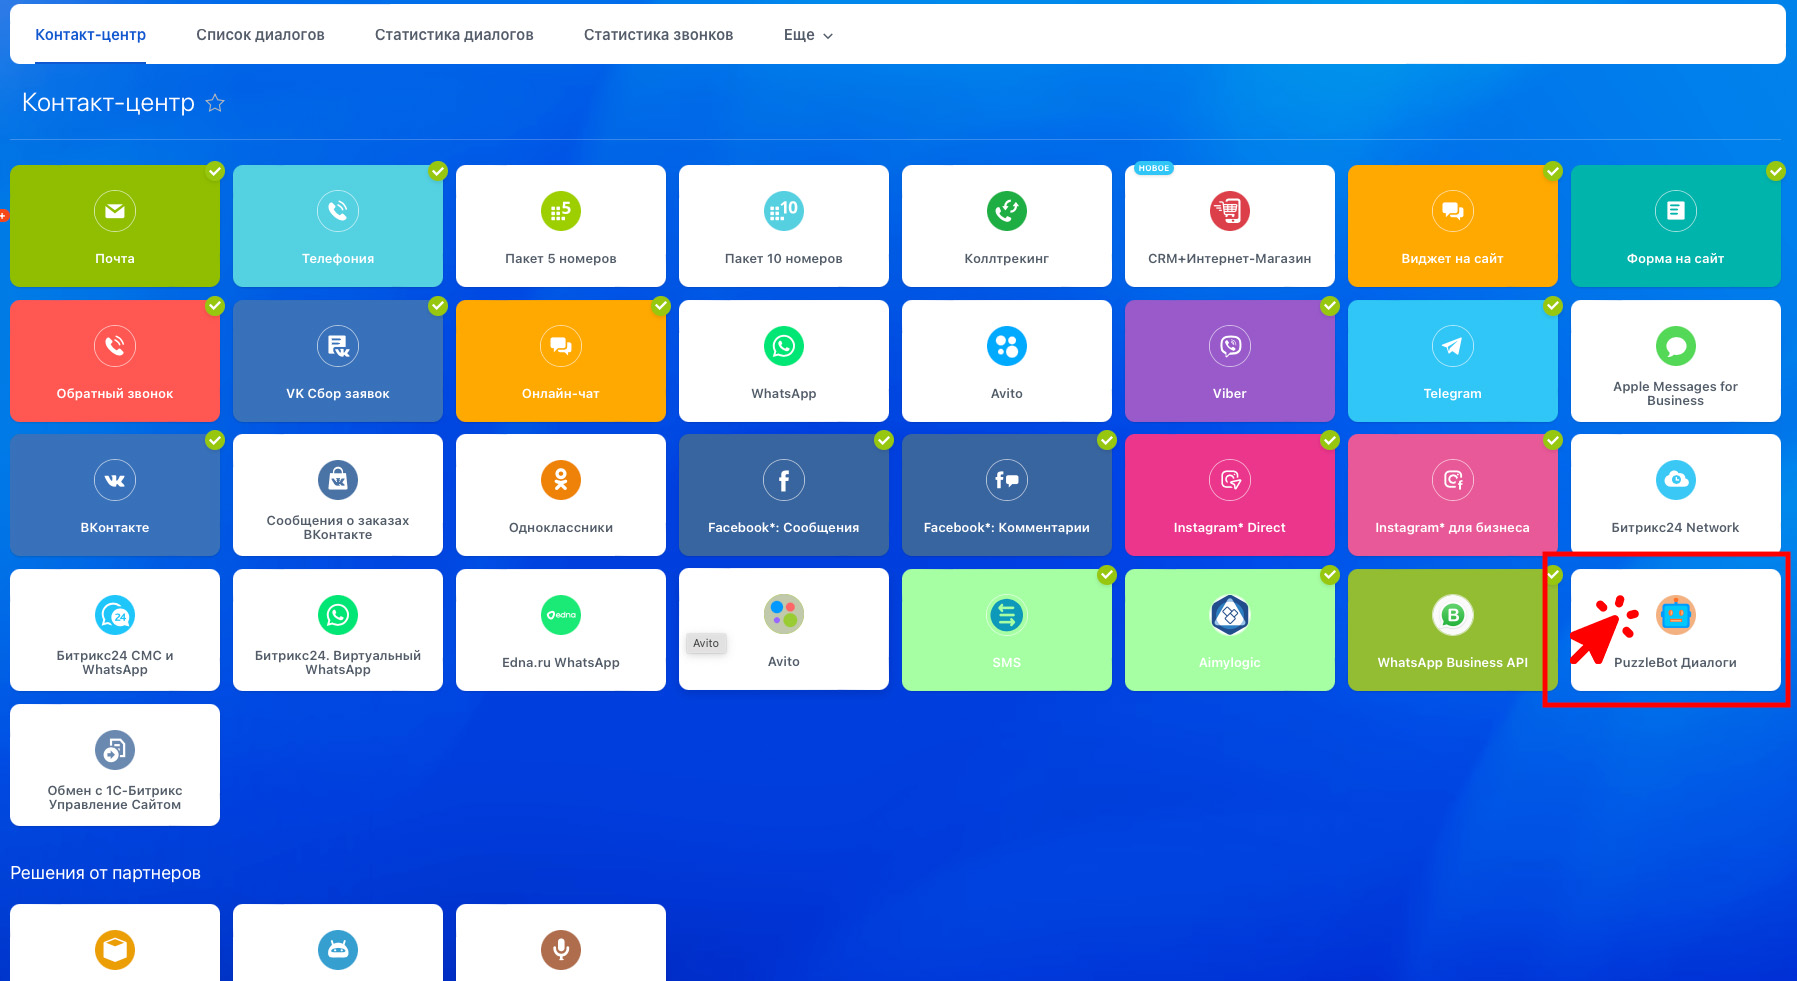Screen dimensions: 1797x981
Task: Open the Одноклассники channel tile
Action: pos(561,495)
